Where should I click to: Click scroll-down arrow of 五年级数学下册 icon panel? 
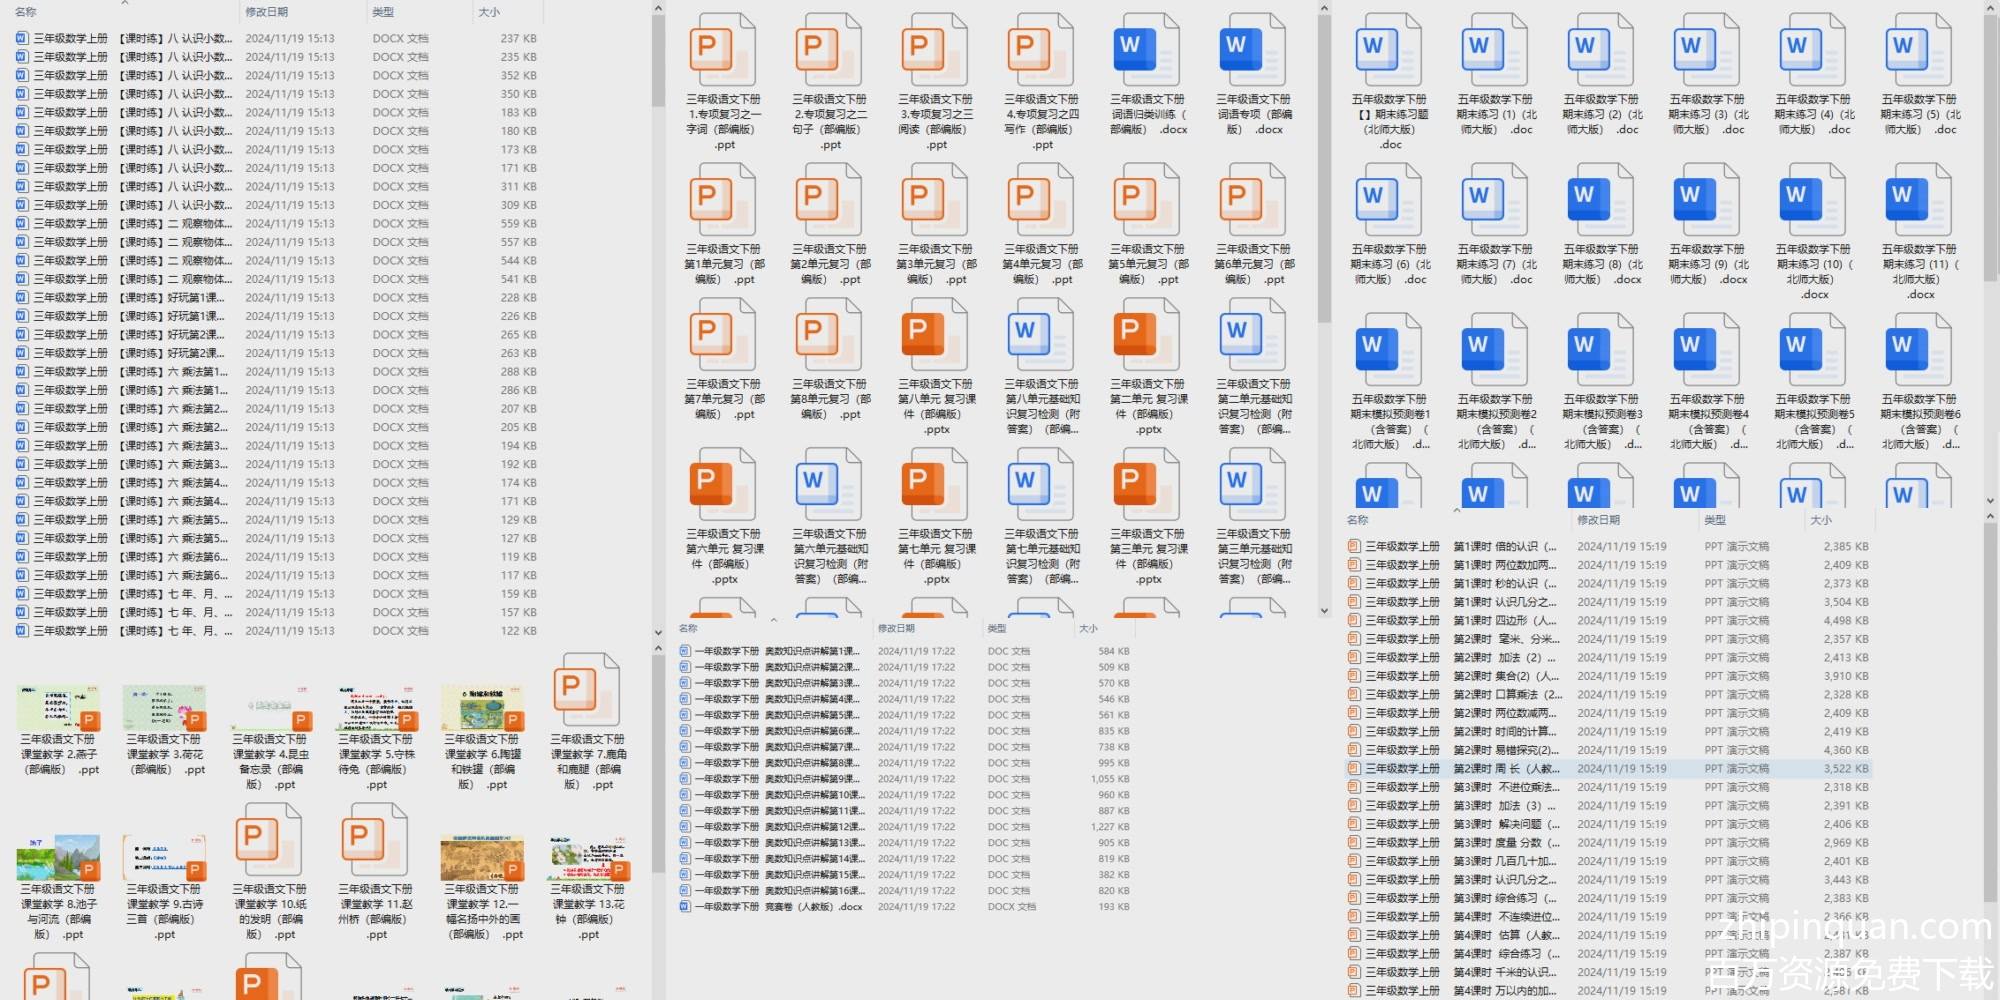click(1990, 501)
